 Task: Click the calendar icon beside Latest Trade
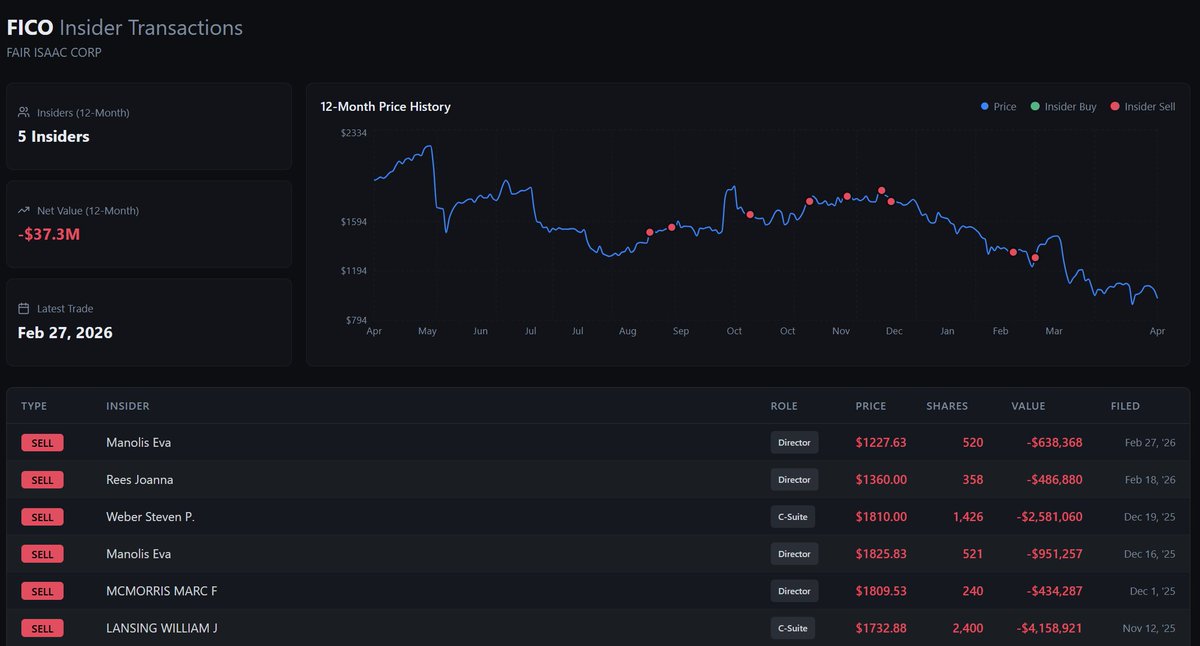coord(23,308)
